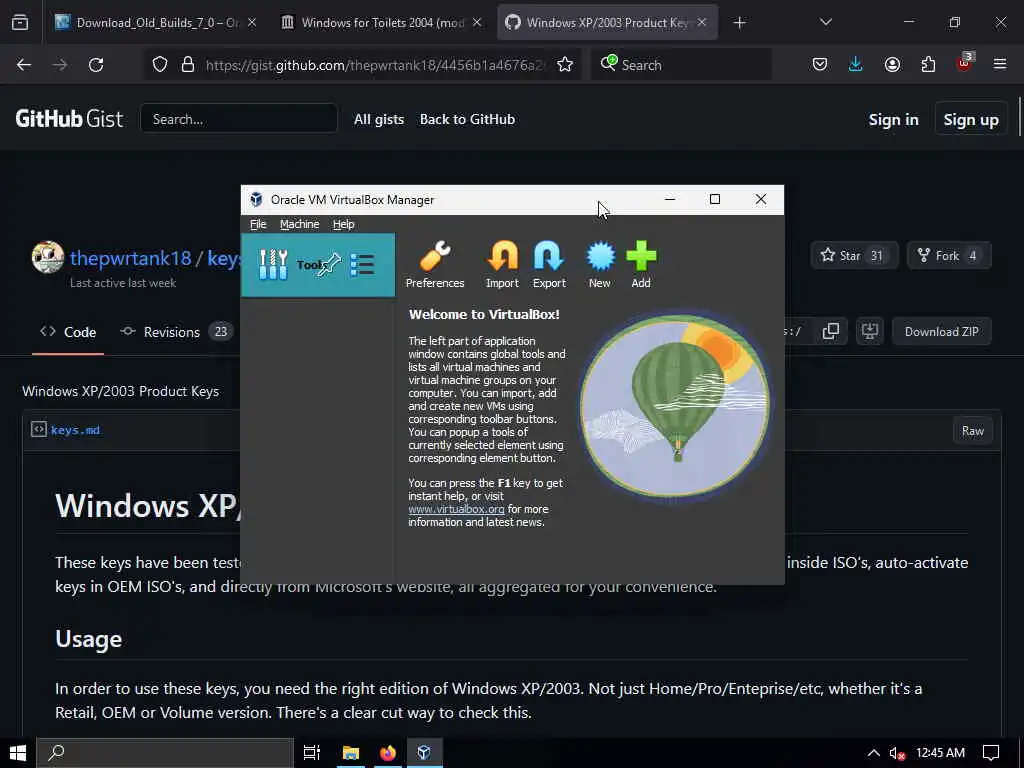Viewport: 1024px width, 768px height.
Task: View the Raw file
Action: [972, 430]
